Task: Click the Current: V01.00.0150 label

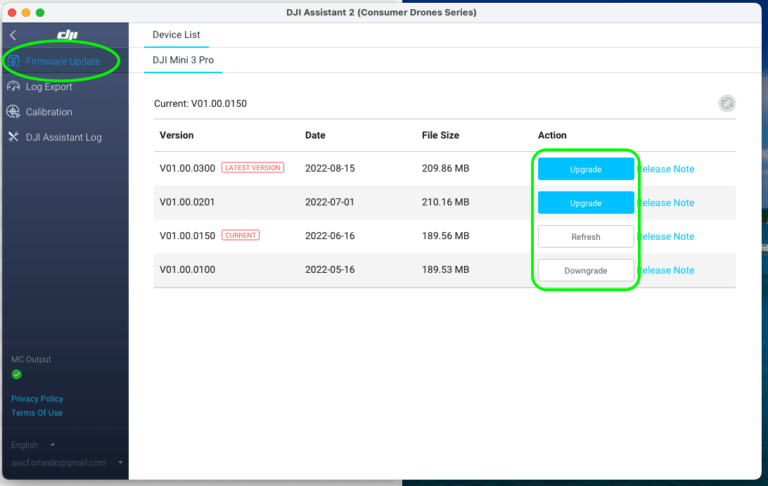Action: coord(200,104)
